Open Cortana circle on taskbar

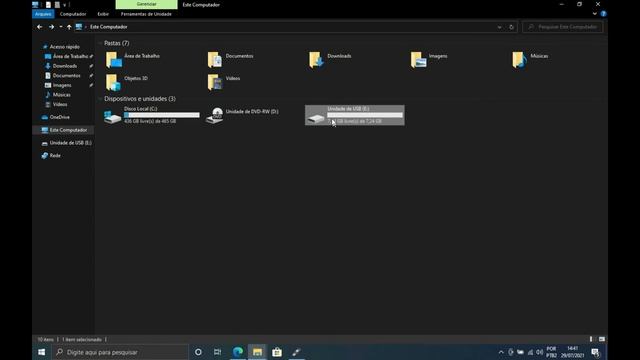point(198,352)
